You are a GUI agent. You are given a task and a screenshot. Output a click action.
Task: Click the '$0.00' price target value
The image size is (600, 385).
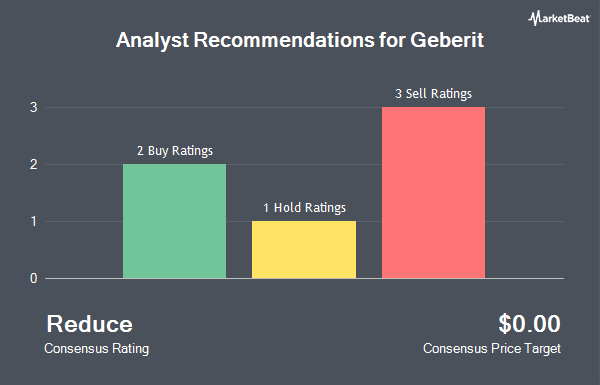[x=530, y=324]
